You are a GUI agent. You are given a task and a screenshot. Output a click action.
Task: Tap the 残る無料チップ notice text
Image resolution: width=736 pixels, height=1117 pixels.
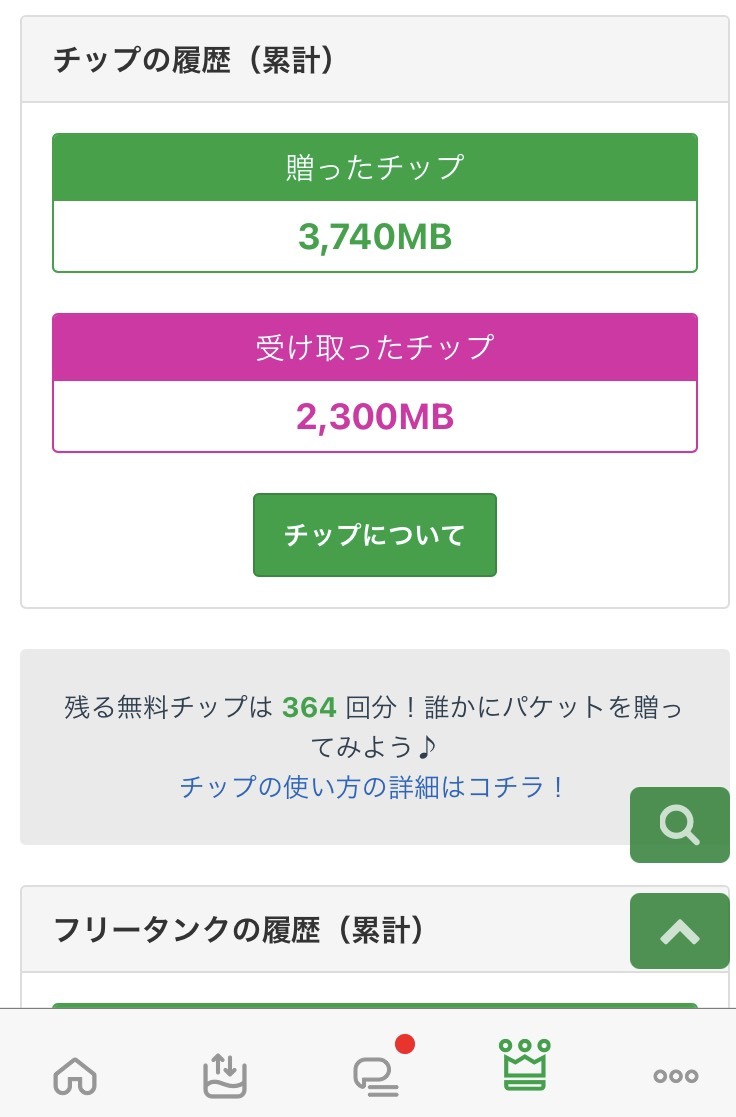[x=168, y=708]
